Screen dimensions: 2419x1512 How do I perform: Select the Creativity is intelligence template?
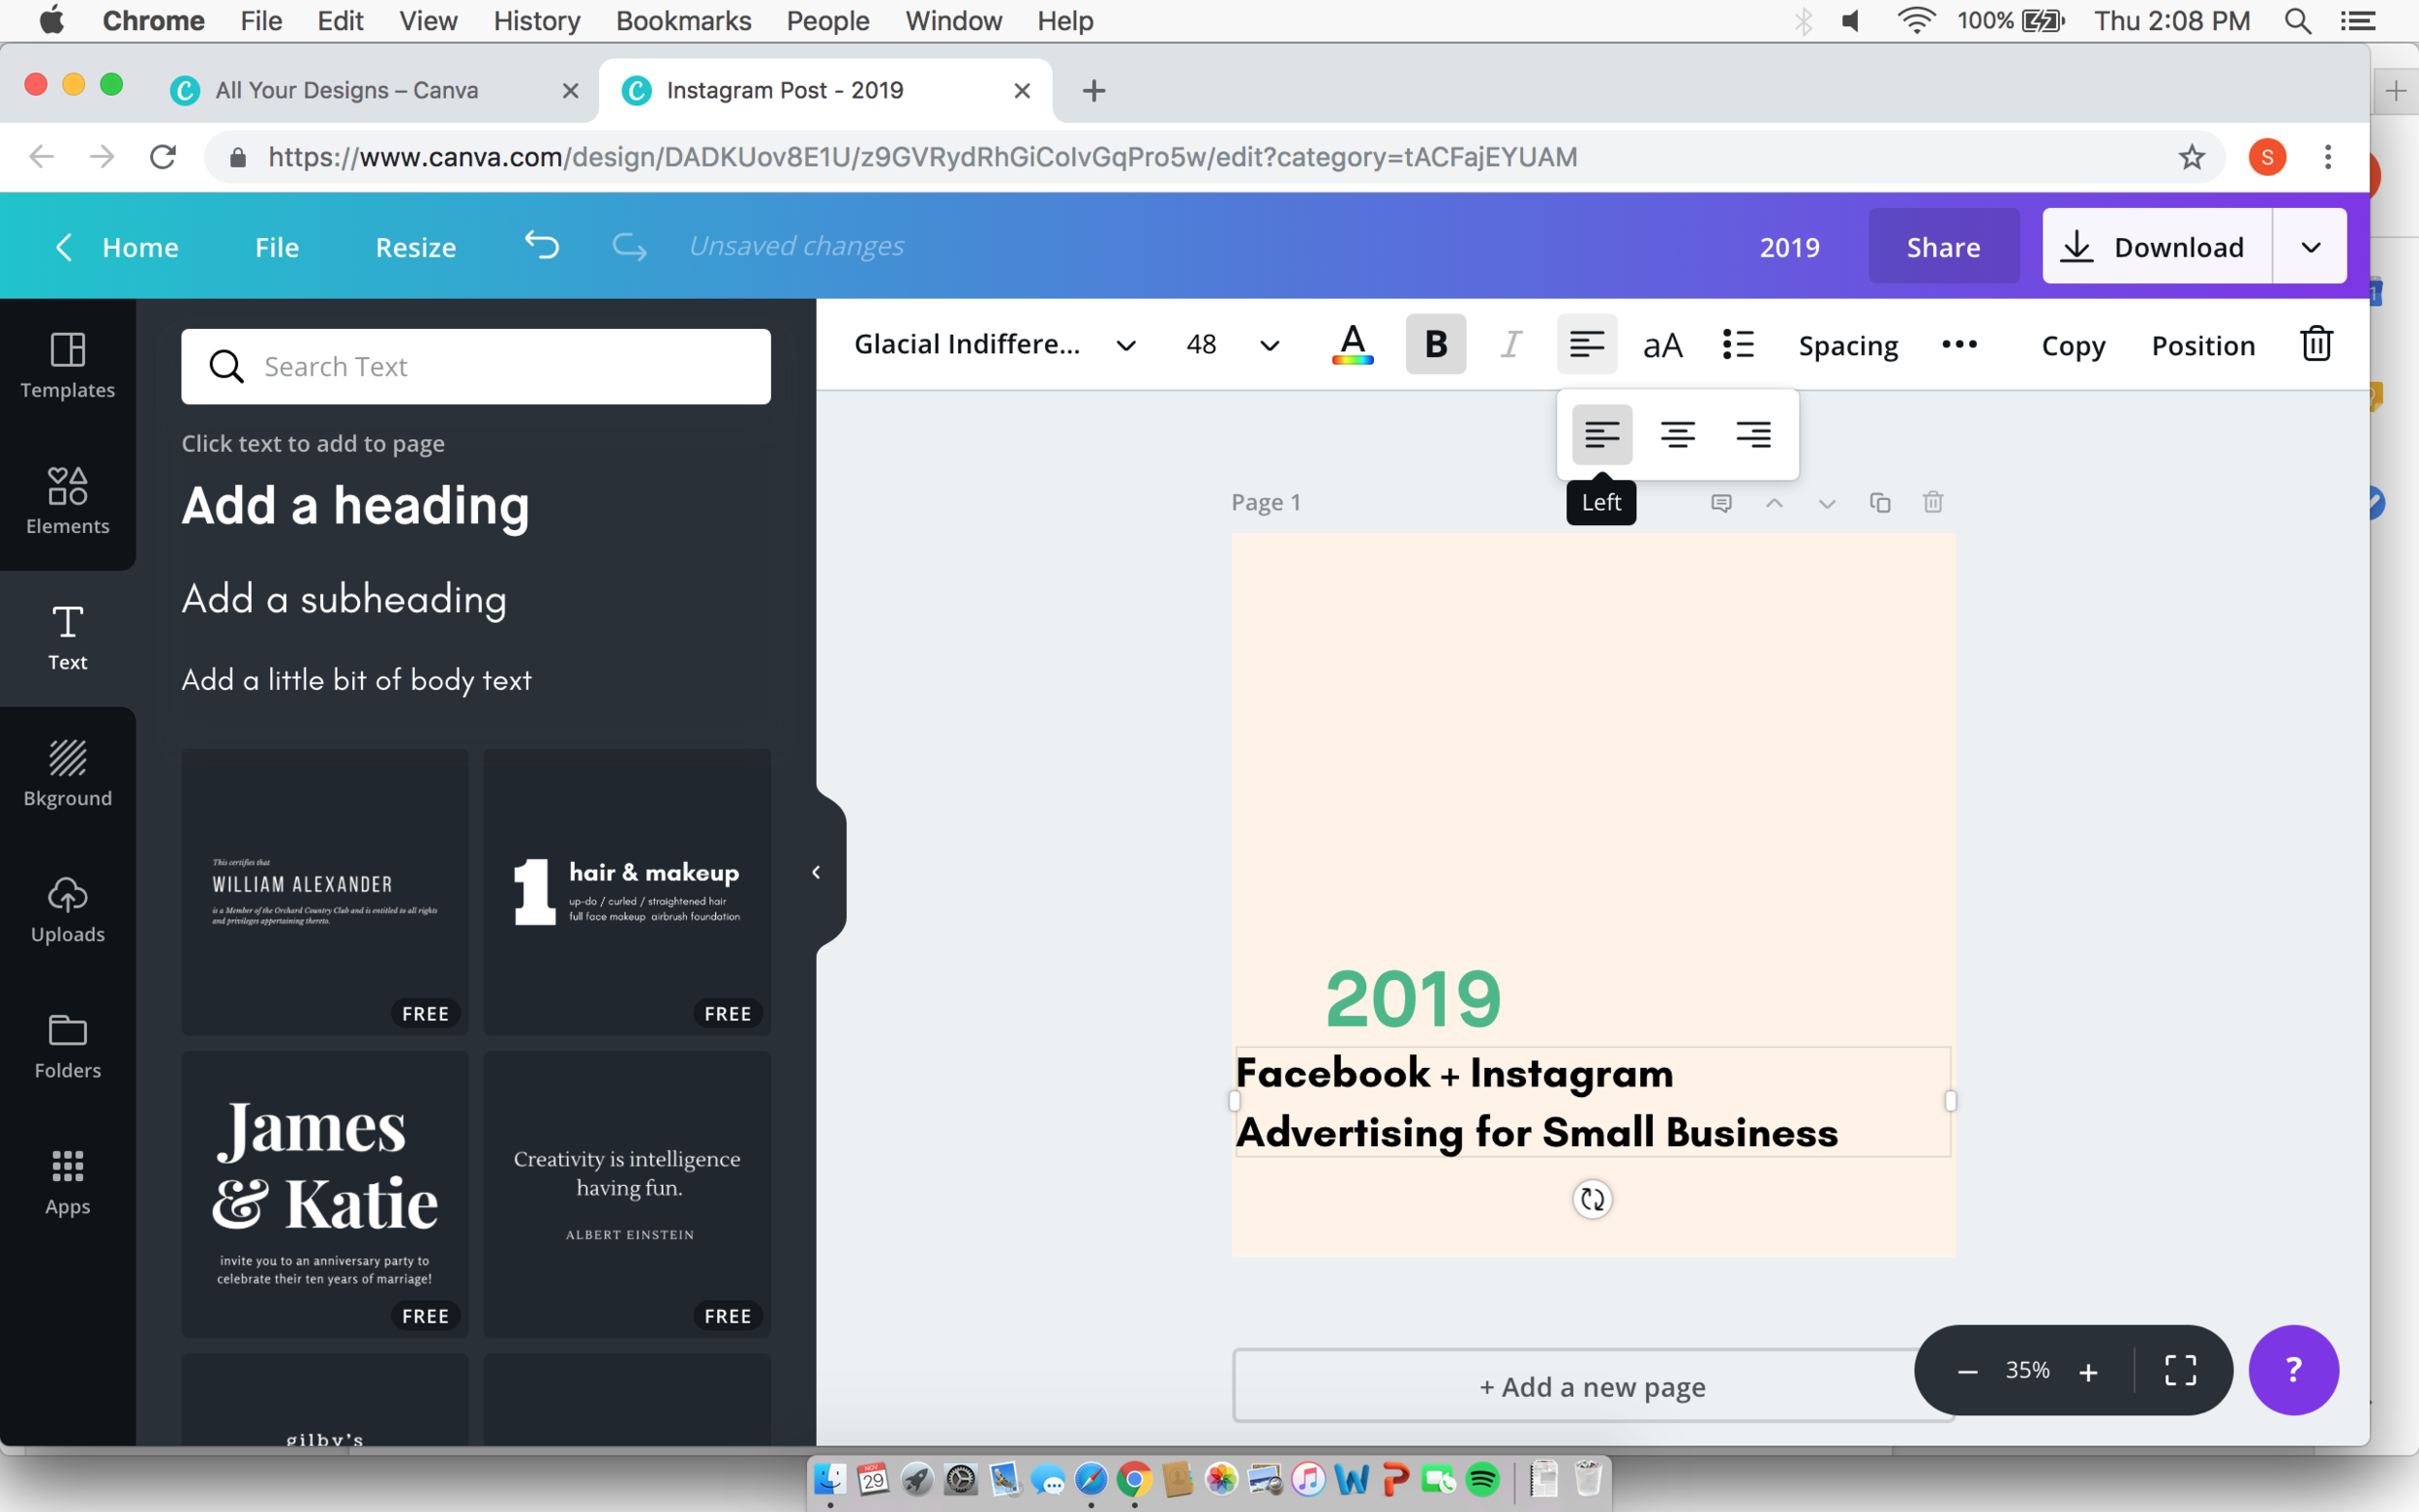627,1194
